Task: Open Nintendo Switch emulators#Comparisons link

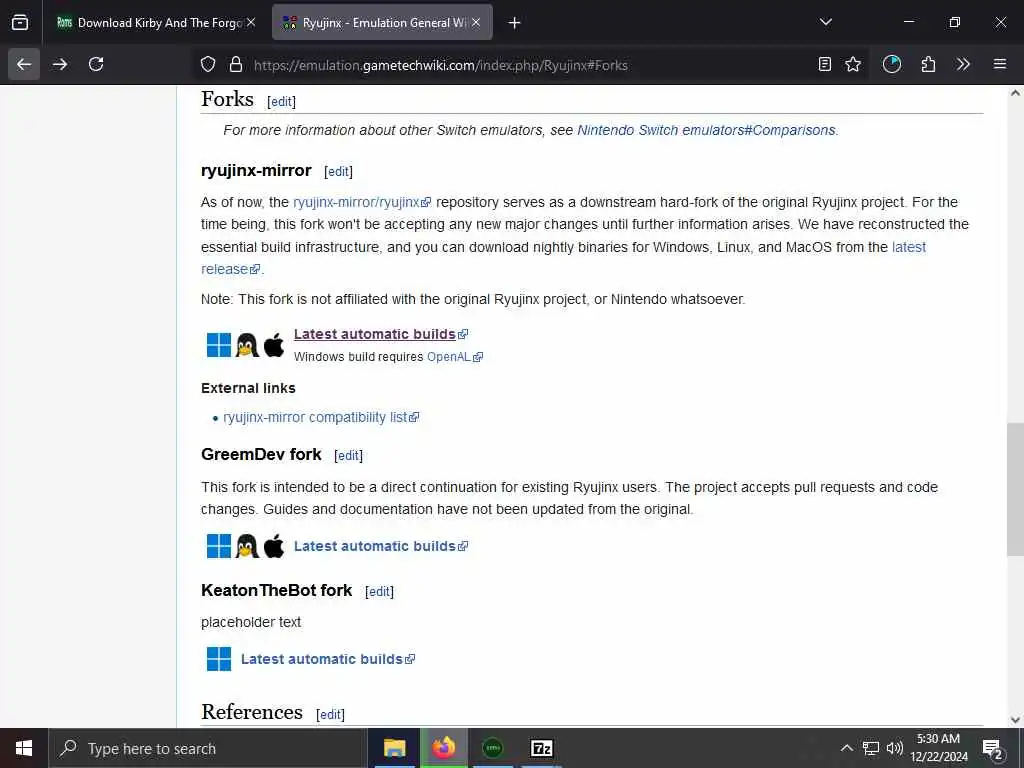Action: (706, 130)
